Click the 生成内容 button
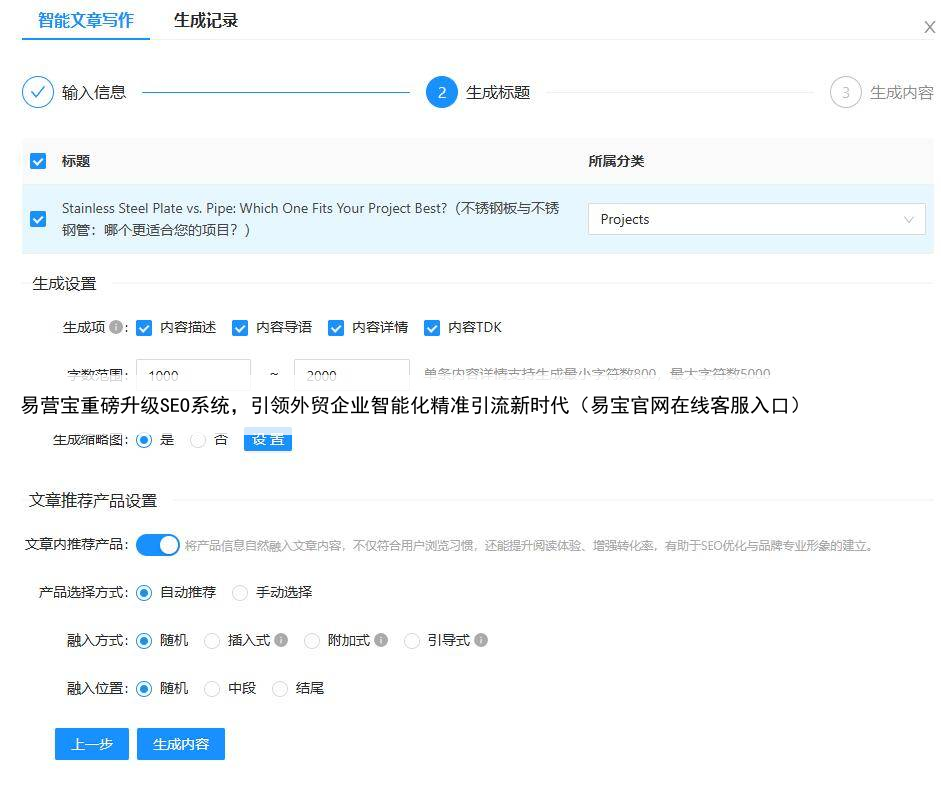 coord(181,744)
